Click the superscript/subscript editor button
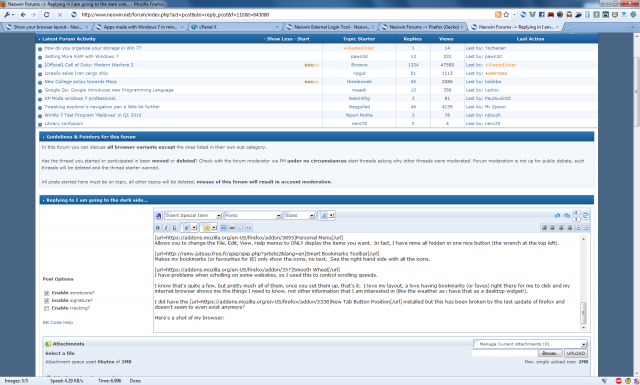This screenshot has height=385, width=640. (186, 228)
